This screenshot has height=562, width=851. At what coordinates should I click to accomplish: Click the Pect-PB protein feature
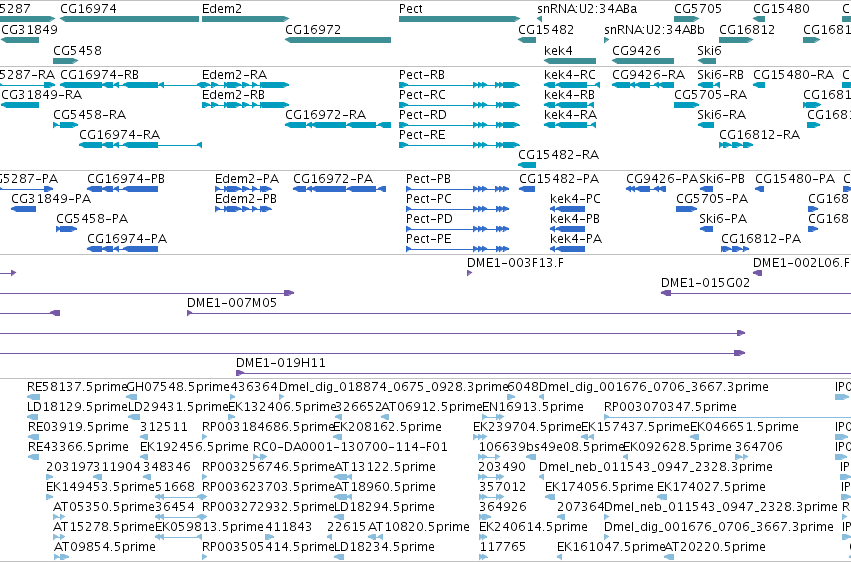(458, 189)
